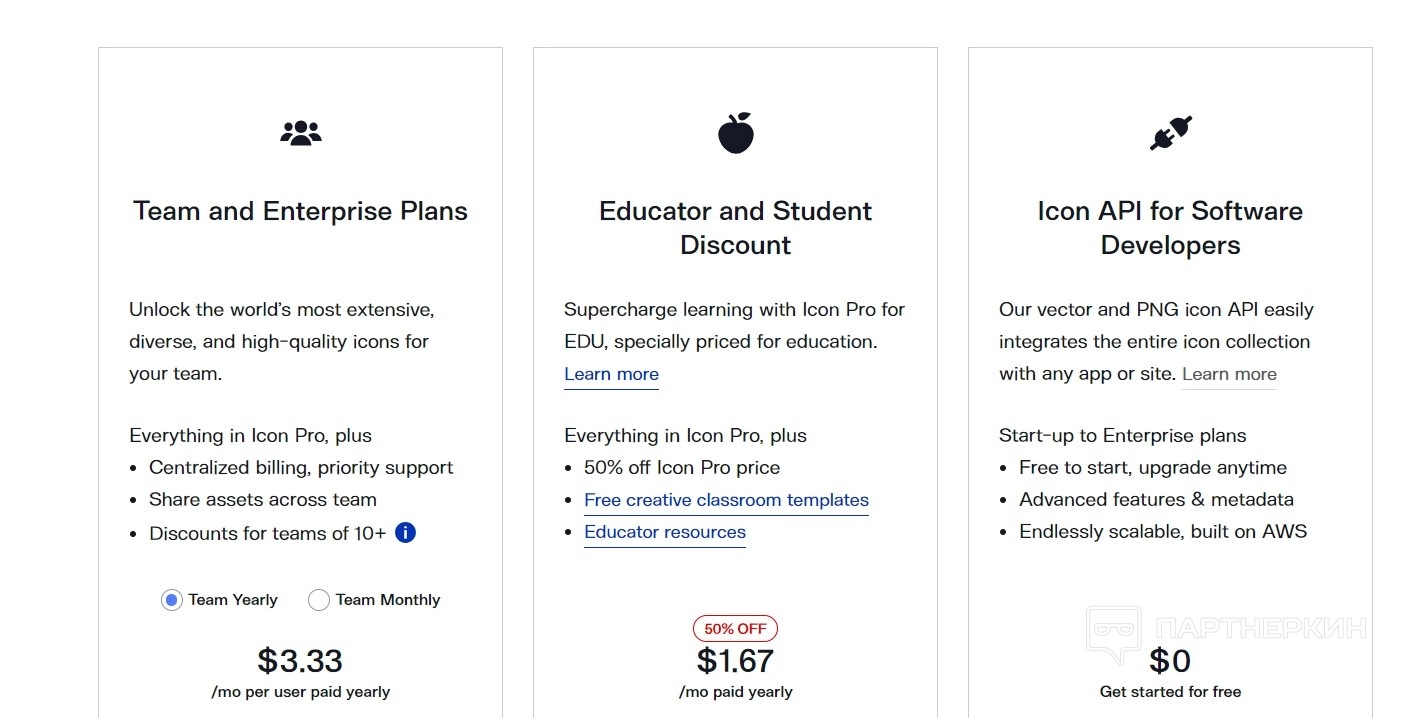The width and height of the screenshot is (1418, 718).
Task: Click the apple education icon
Action: pos(735,133)
